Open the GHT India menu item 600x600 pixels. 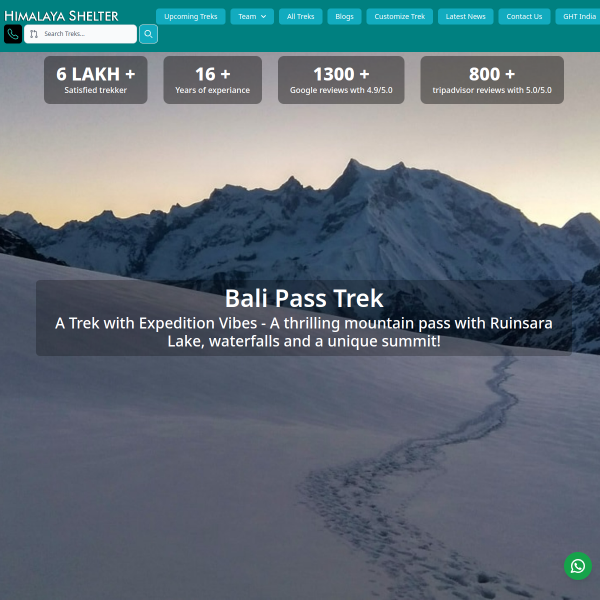579,16
